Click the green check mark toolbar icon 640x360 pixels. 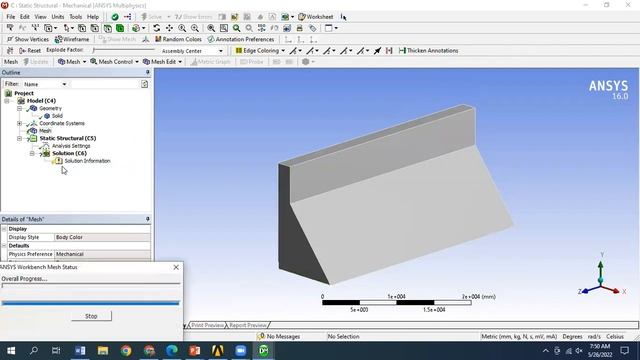coord(115,17)
